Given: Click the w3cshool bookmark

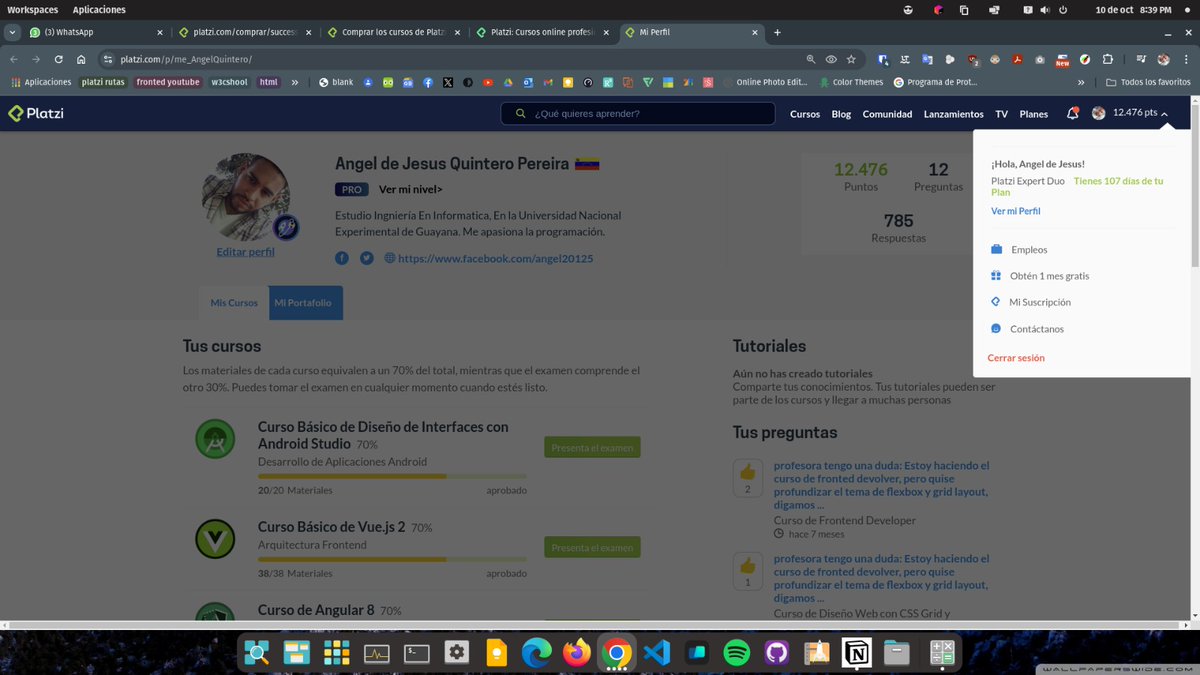Looking at the screenshot, I should click(230, 82).
